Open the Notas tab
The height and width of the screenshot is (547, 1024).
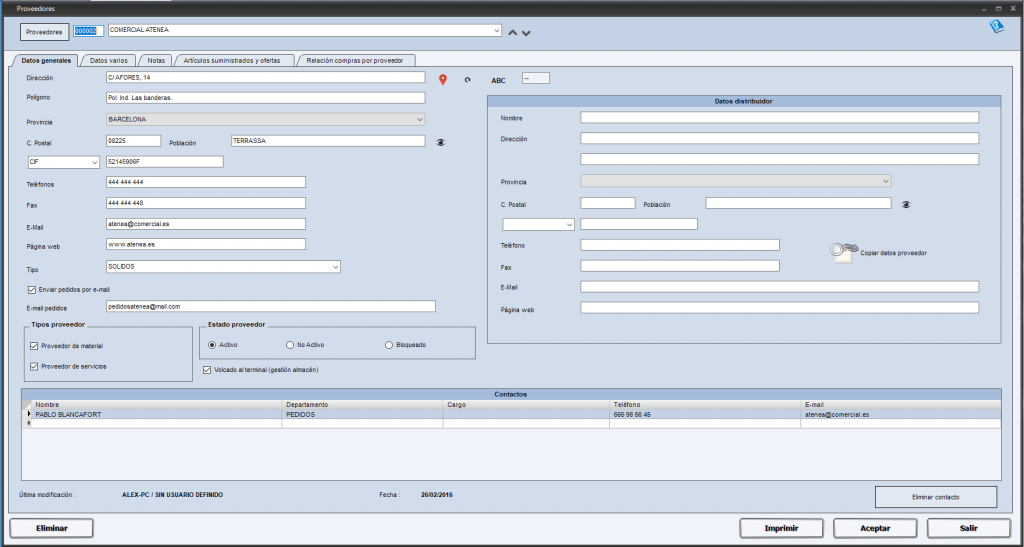(156, 60)
